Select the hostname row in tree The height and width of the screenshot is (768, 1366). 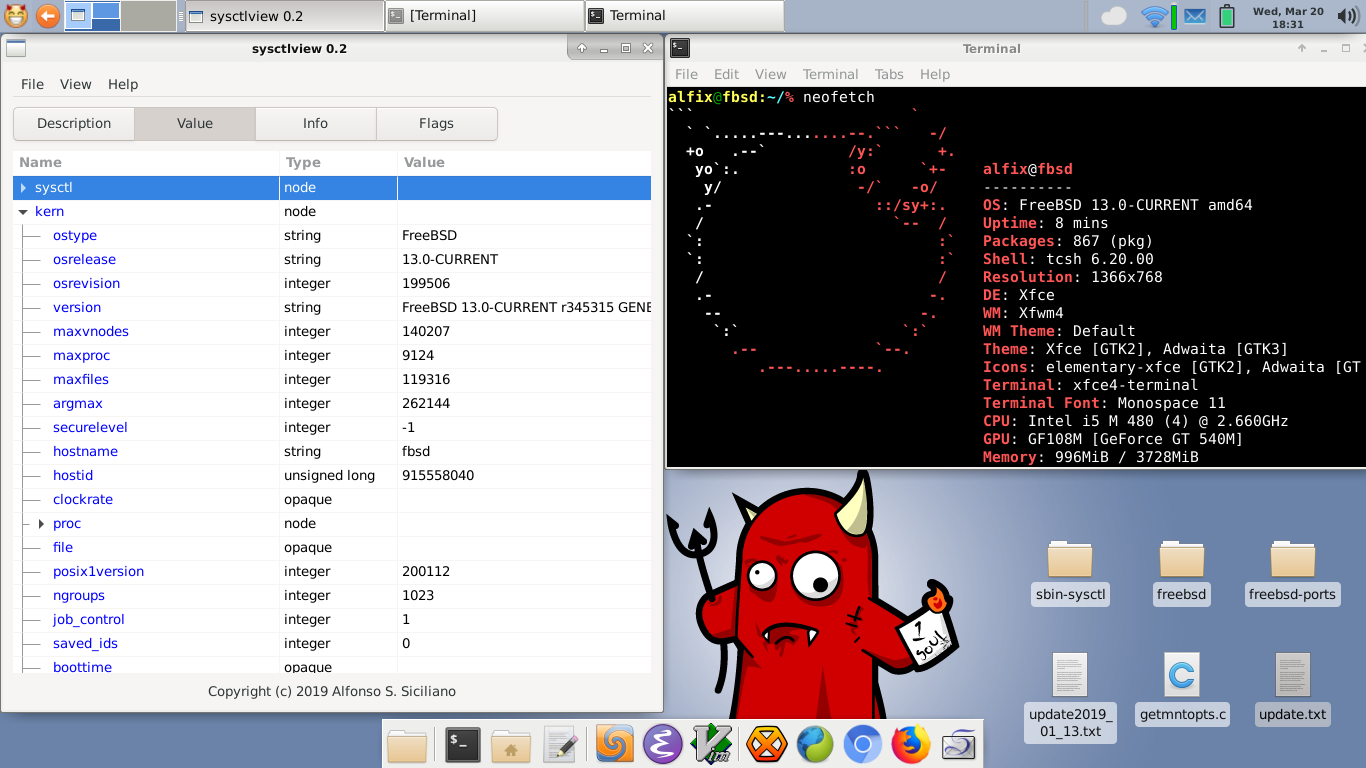pyautogui.click(x=85, y=452)
